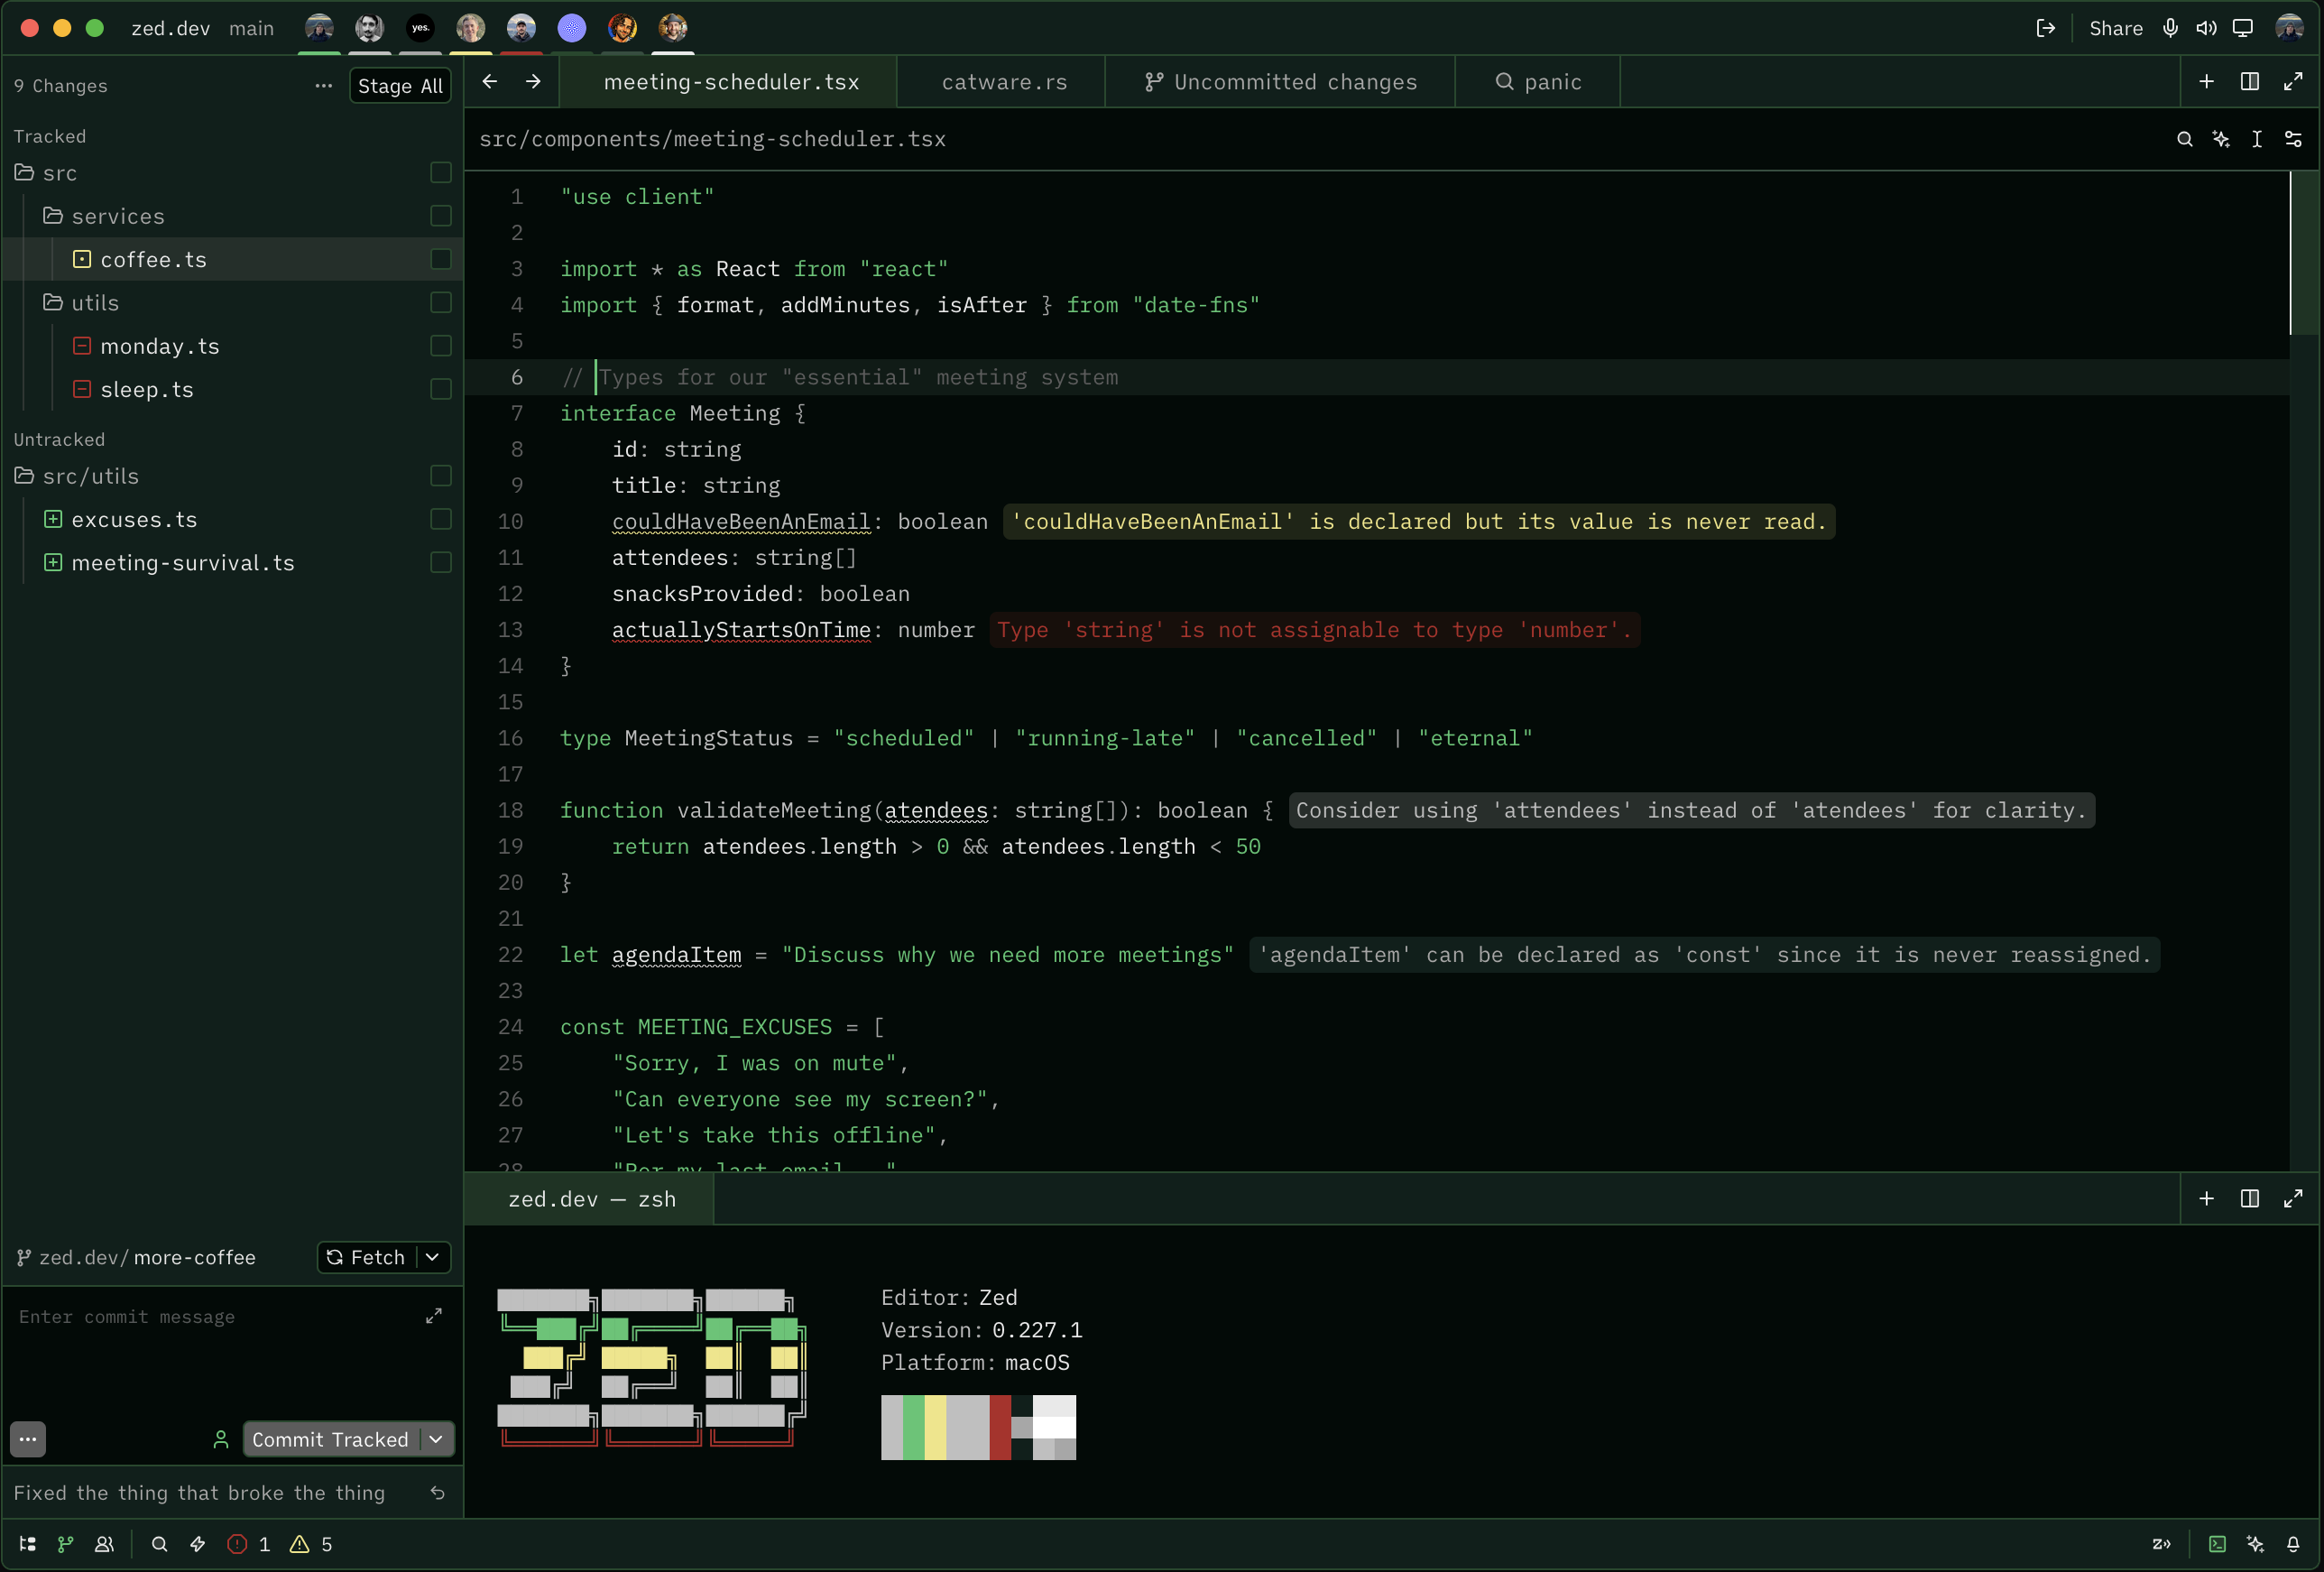Image resolution: width=2324 pixels, height=1572 pixels.
Task: Toggle the speaker audio icon
Action: (2206, 28)
